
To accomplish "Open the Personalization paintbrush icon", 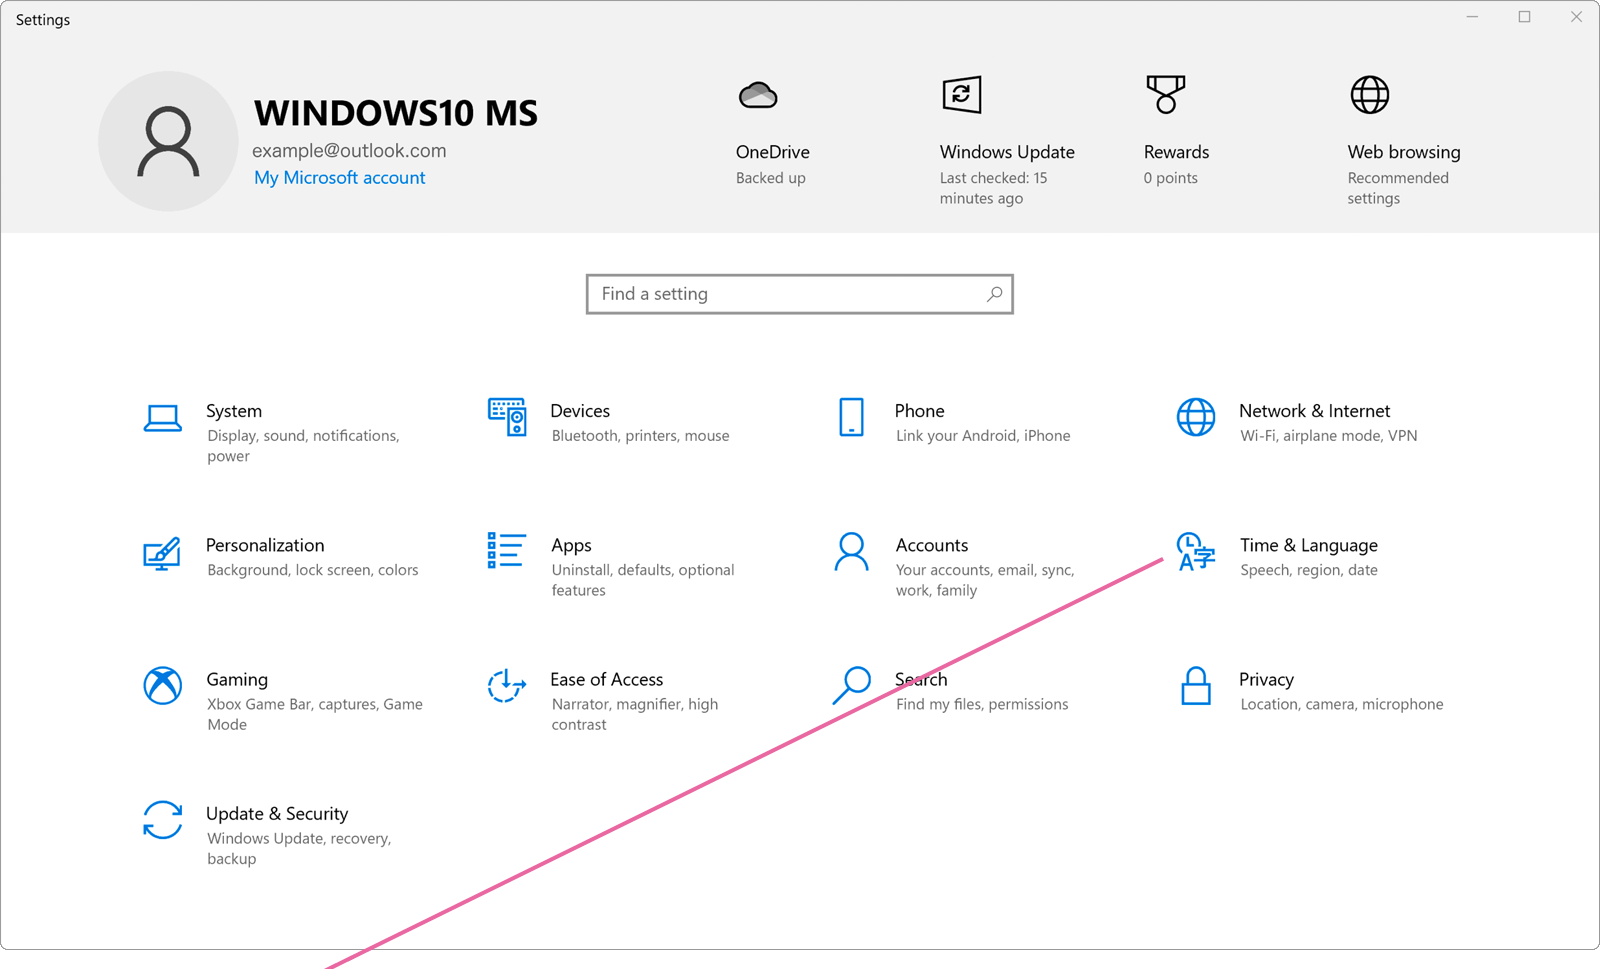I will pyautogui.click(x=162, y=553).
